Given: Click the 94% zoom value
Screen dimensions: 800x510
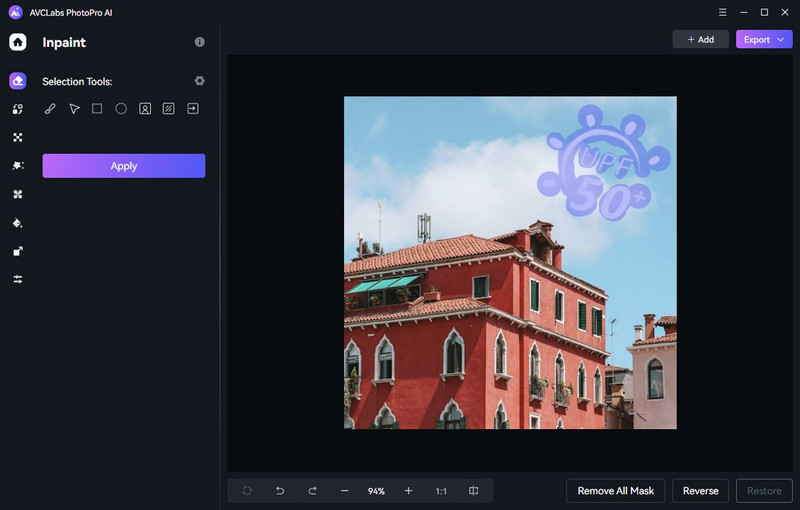Looking at the screenshot, I should pyautogui.click(x=376, y=491).
